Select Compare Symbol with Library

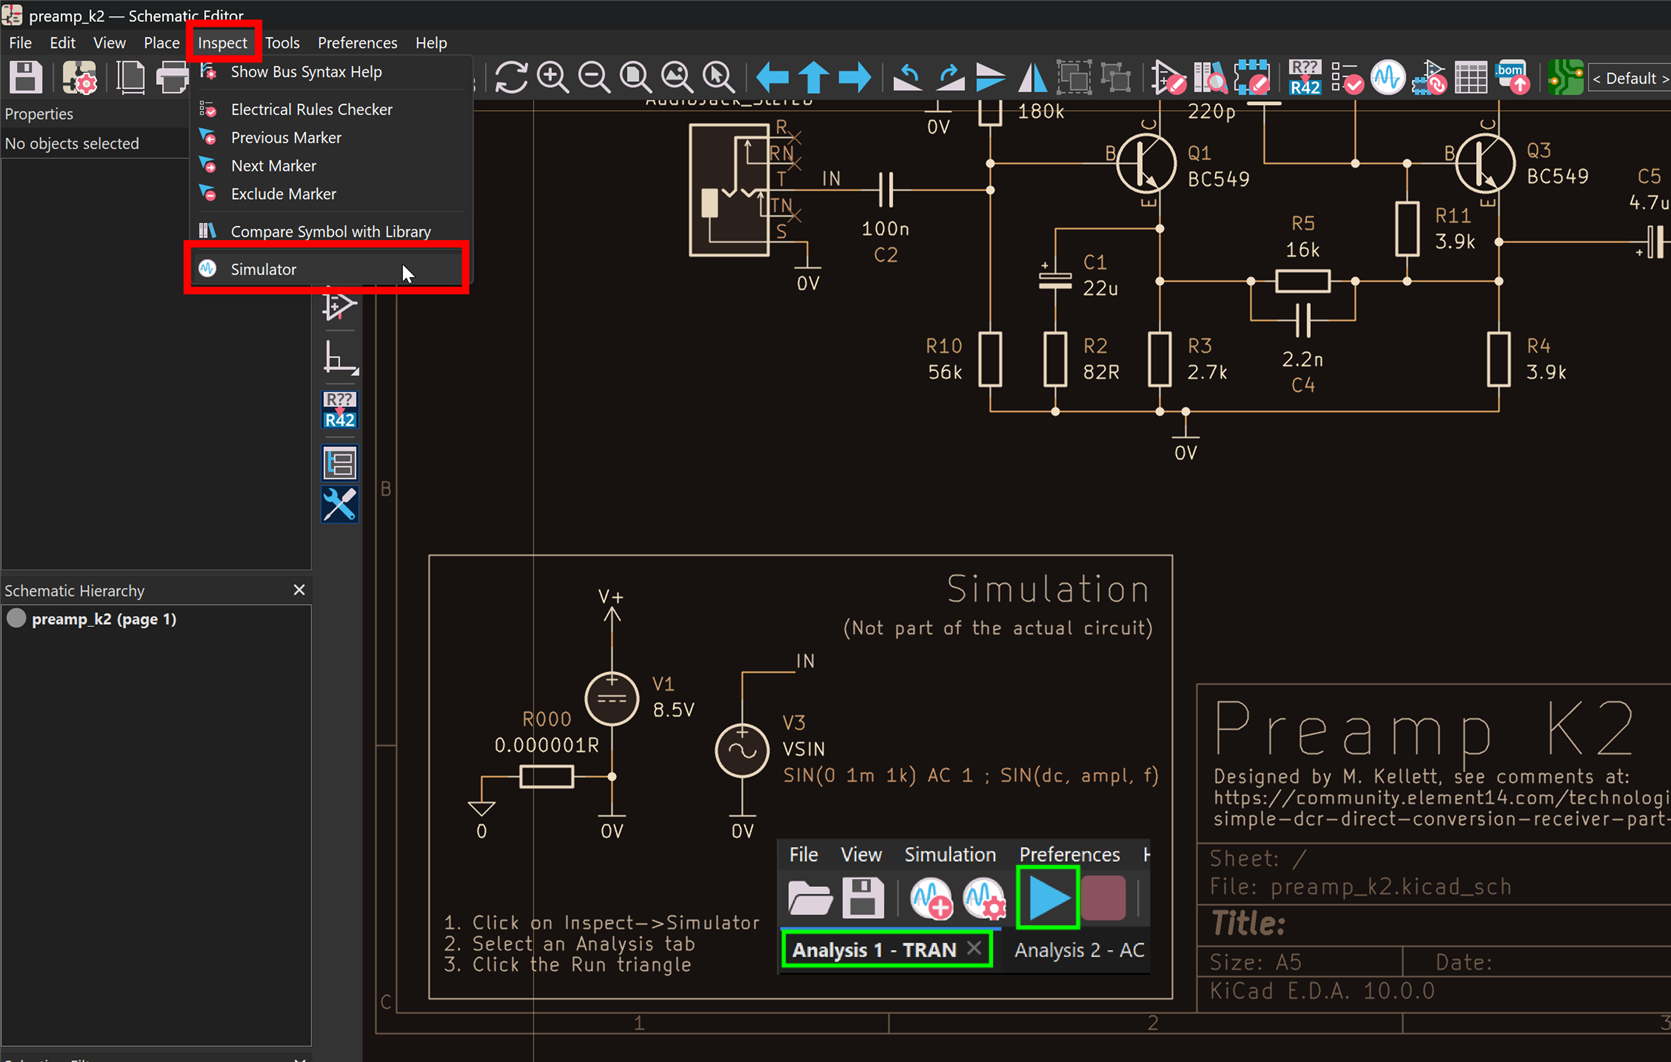tap(331, 231)
